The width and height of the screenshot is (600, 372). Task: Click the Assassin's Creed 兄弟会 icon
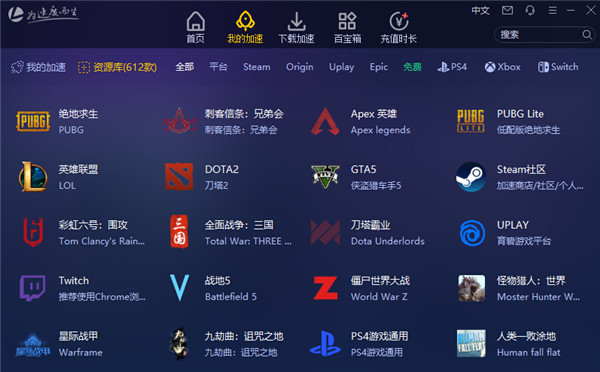179,121
